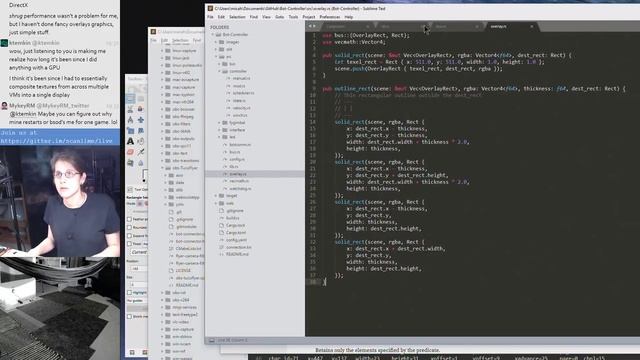Click ktemkin's avatar in the chat
Image resolution: width=640 pixels, height=360 pixels.
pos(4,43)
